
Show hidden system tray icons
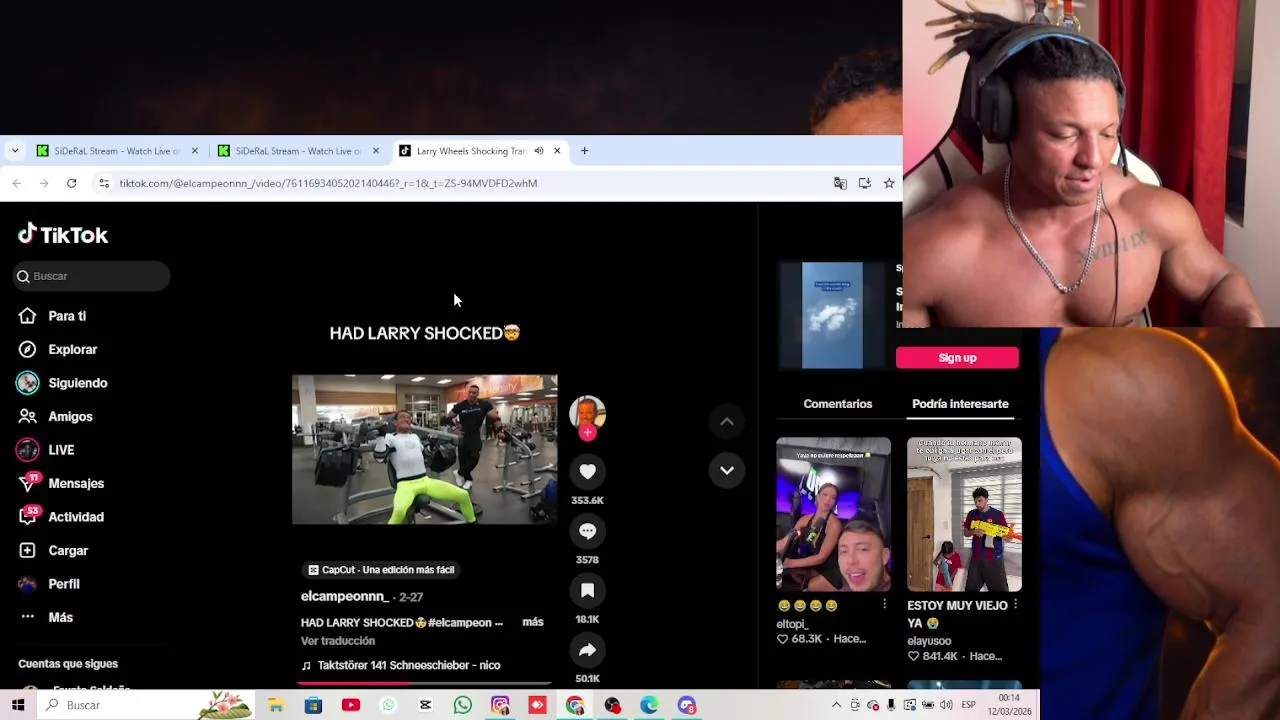[x=836, y=705]
